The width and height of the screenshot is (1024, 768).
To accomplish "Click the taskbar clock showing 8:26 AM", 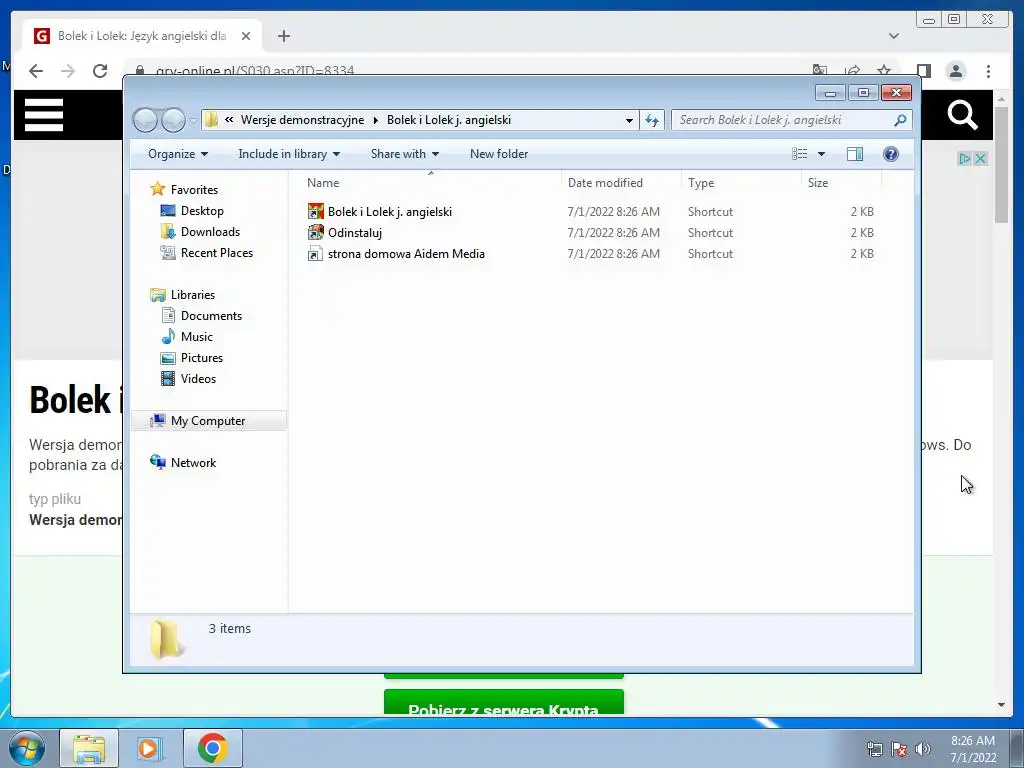I will pos(972,749).
